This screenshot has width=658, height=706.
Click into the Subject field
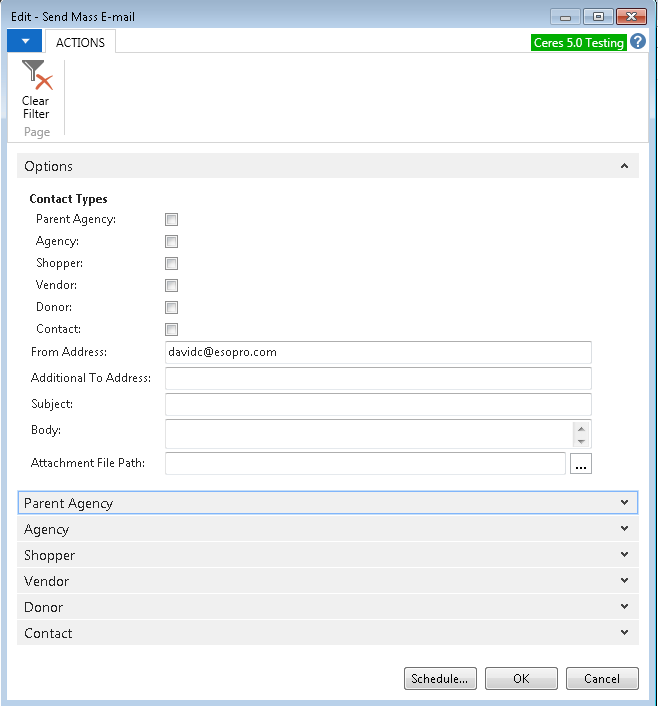(378, 405)
